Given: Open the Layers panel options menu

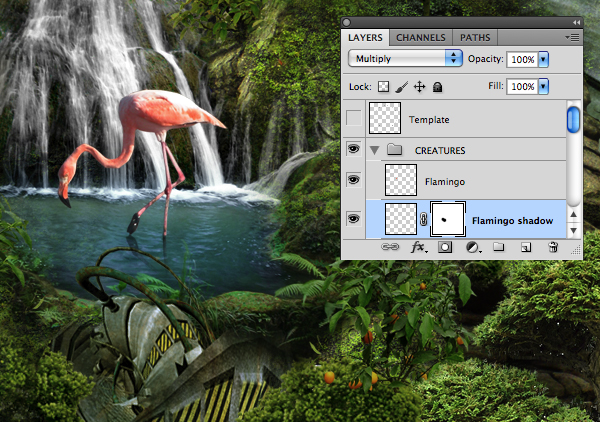Looking at the screenshot, I should 572,37.
